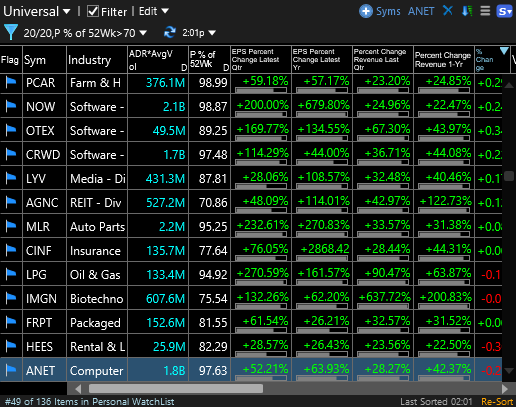
Task: Click the blue plus add symbols icon
Action: [366, 11]
